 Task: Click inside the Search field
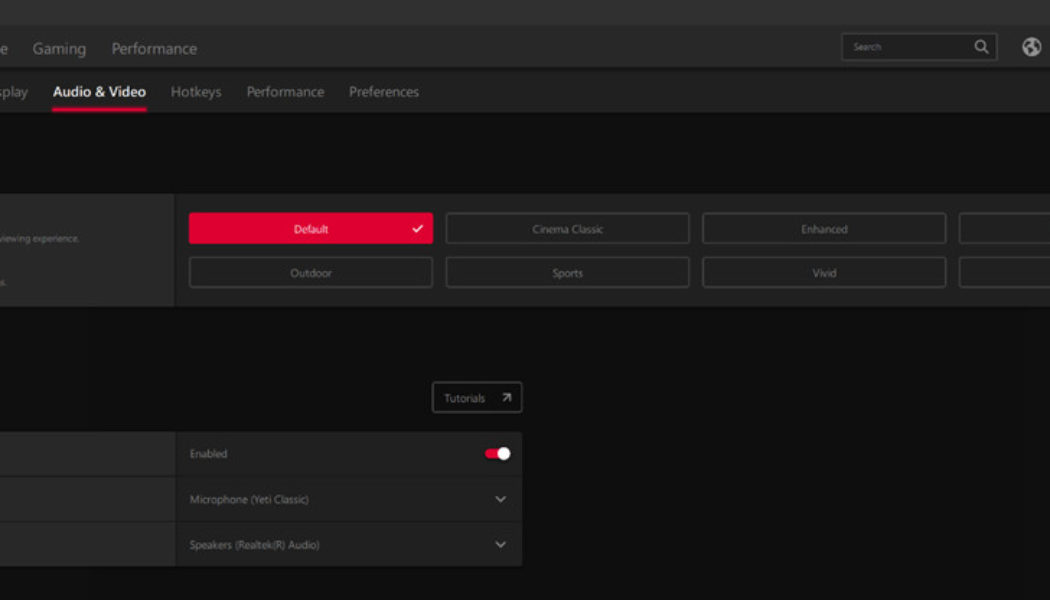[x=905, y=46]
